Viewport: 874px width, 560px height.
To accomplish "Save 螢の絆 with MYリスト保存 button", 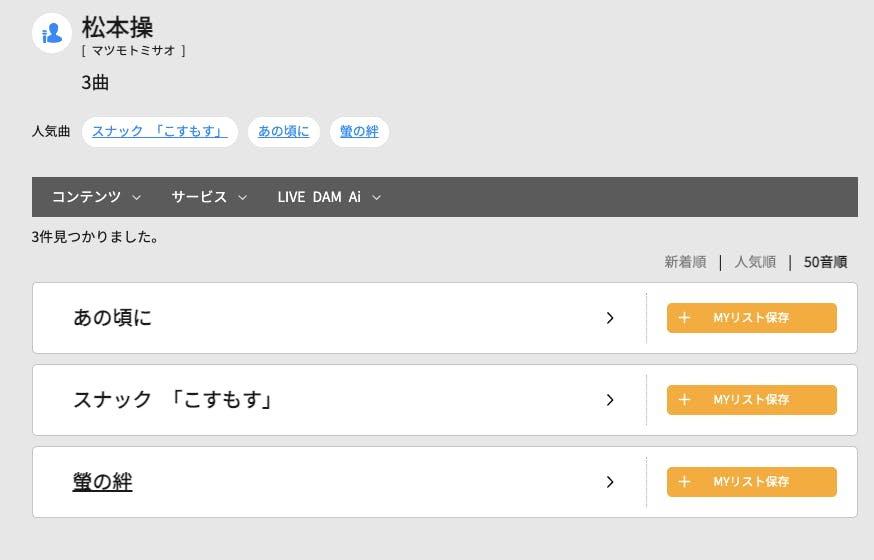I will 751,482.
